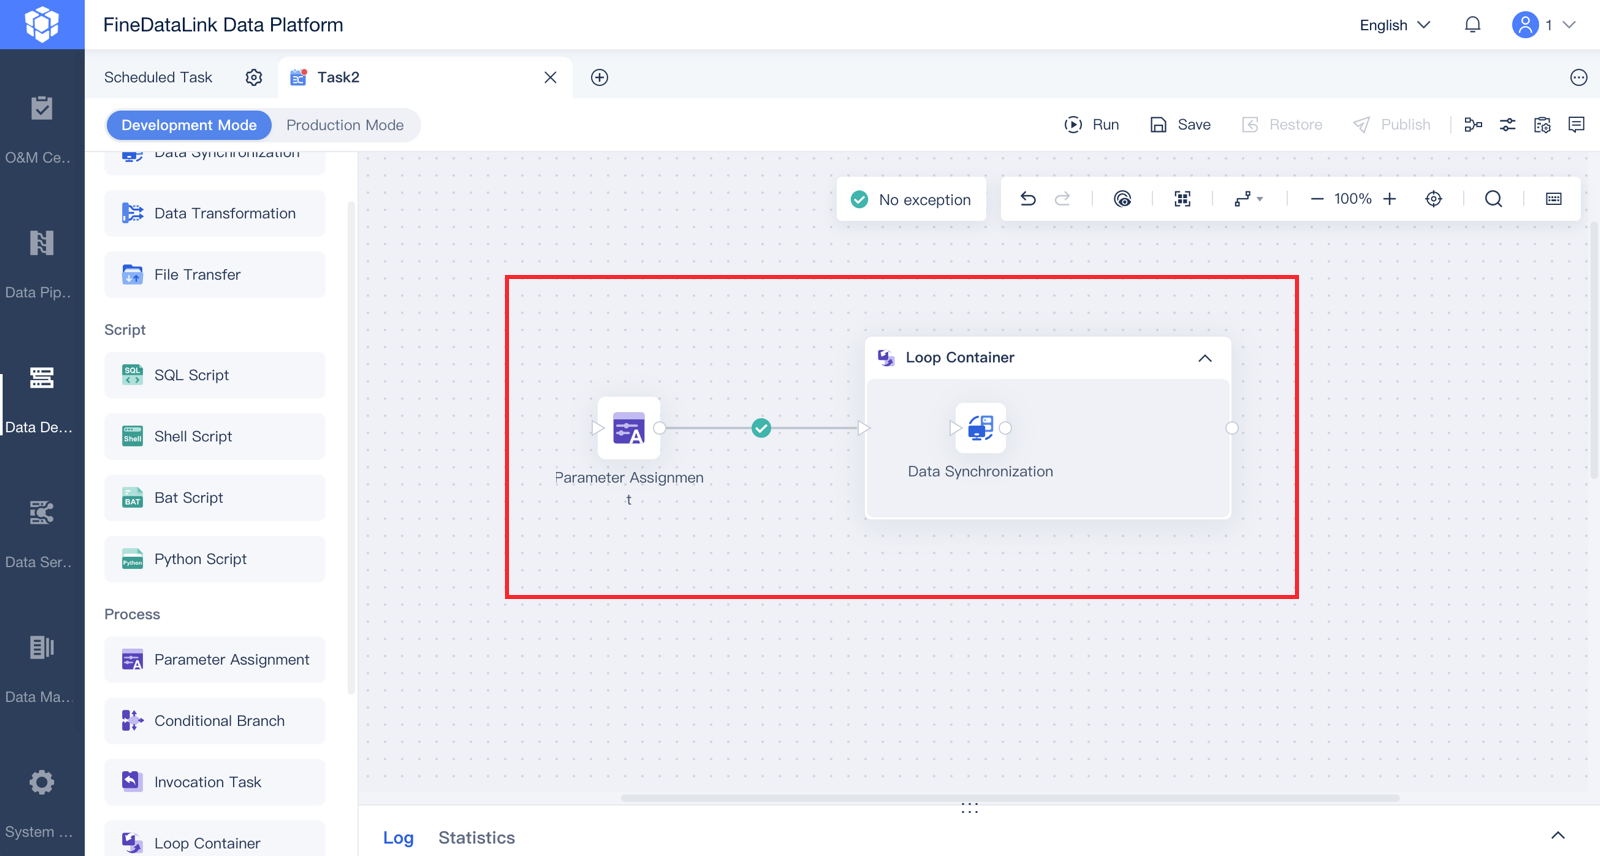Select Loop Container in node palette

(215, 840)
